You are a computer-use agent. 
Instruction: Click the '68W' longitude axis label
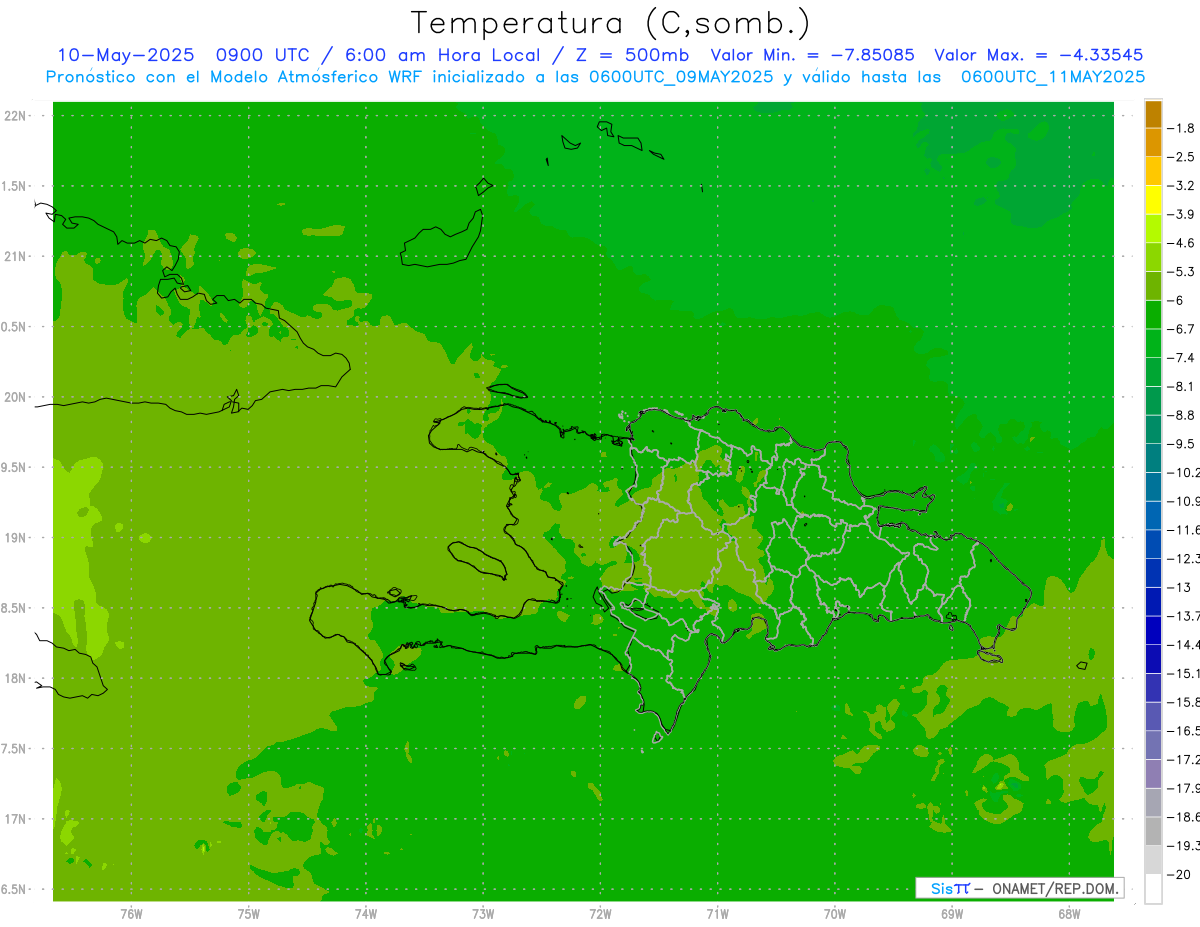pos(1069,914)
